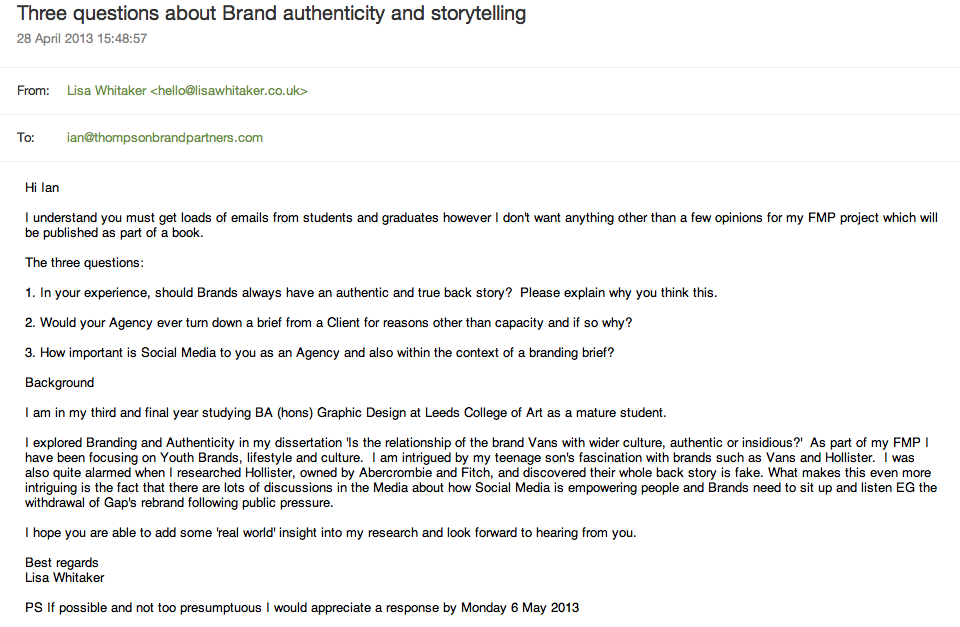This screenshot has width=960, height=627.
Task: Click the From: field label
Action: pos(33,91)
